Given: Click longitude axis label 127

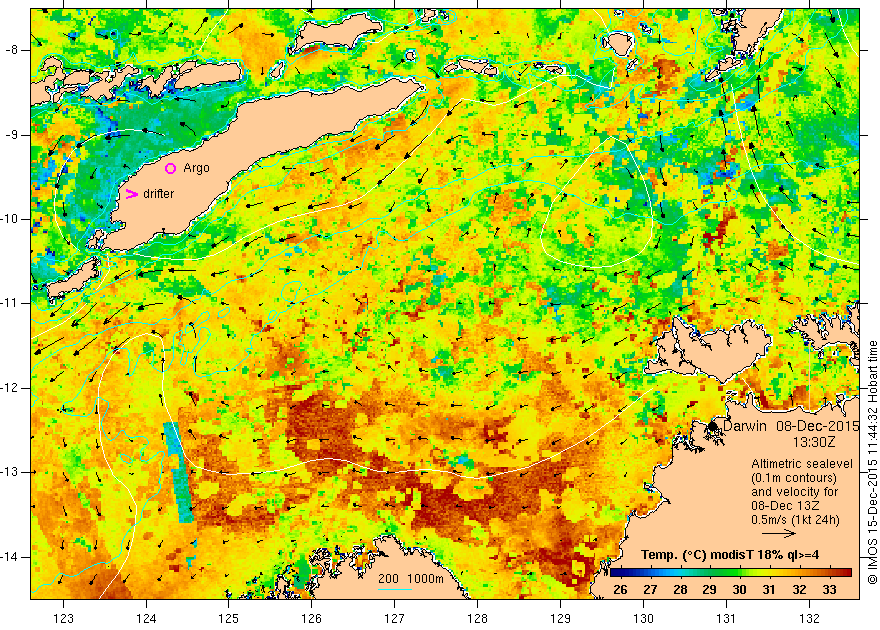Looking at the screenshot, I should pos(395,619).
